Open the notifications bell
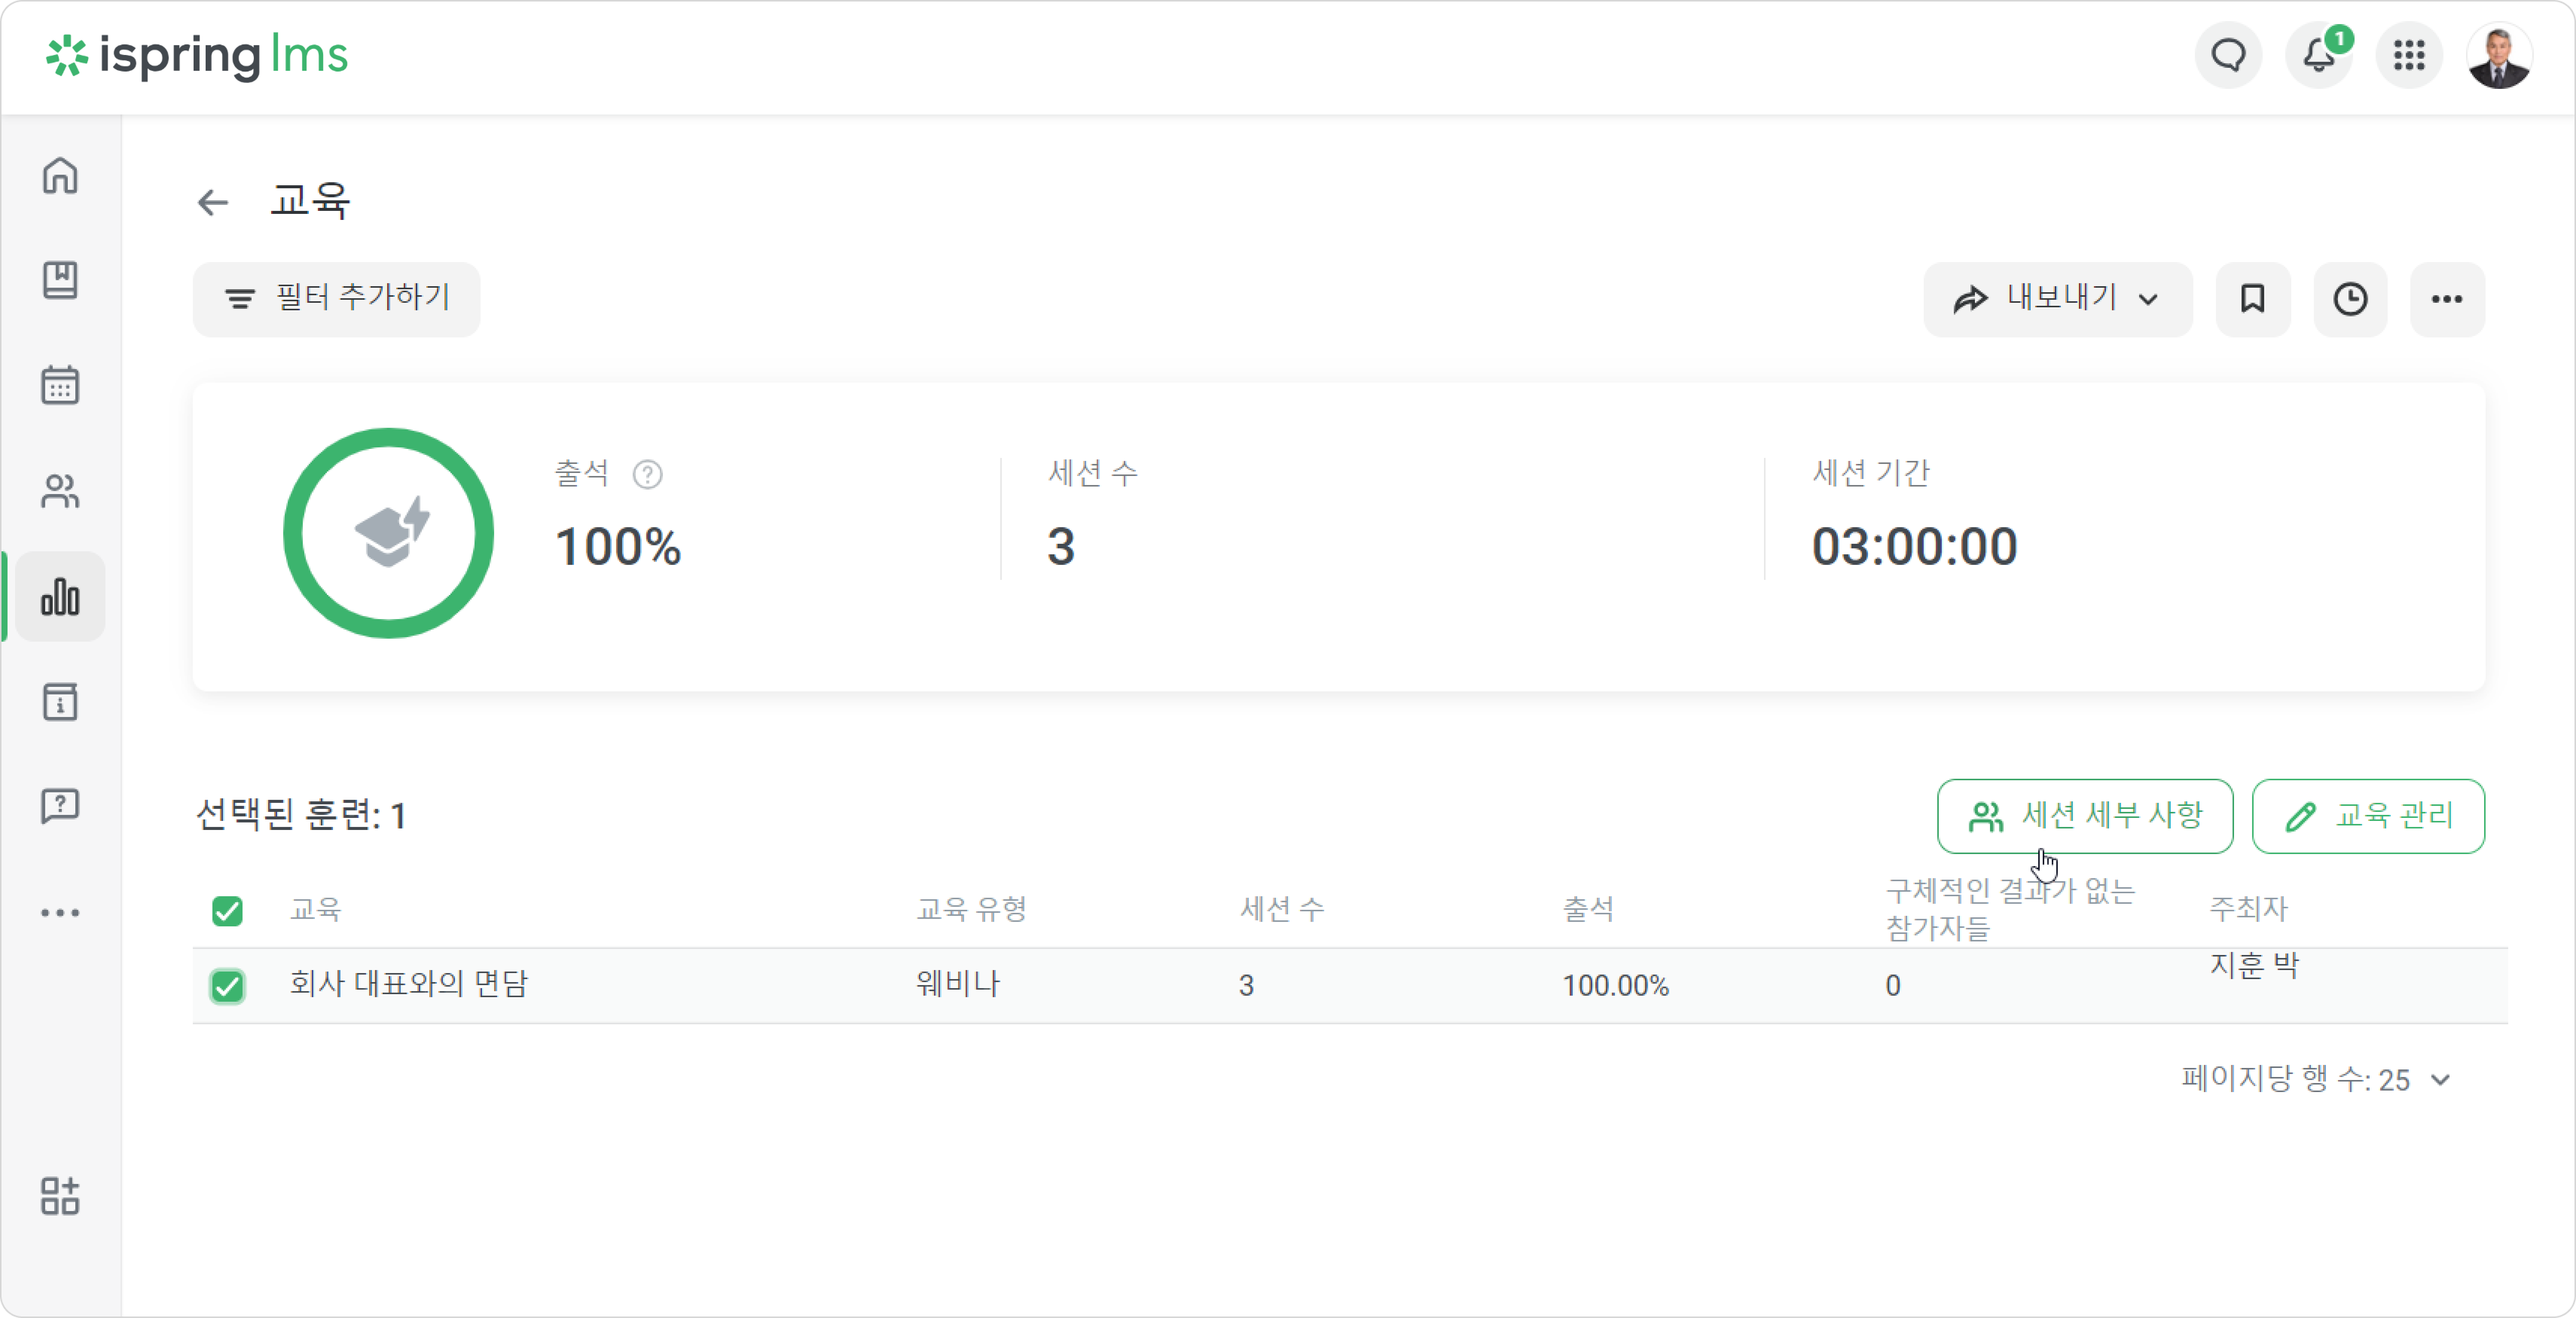 [x=2318, y=55]
